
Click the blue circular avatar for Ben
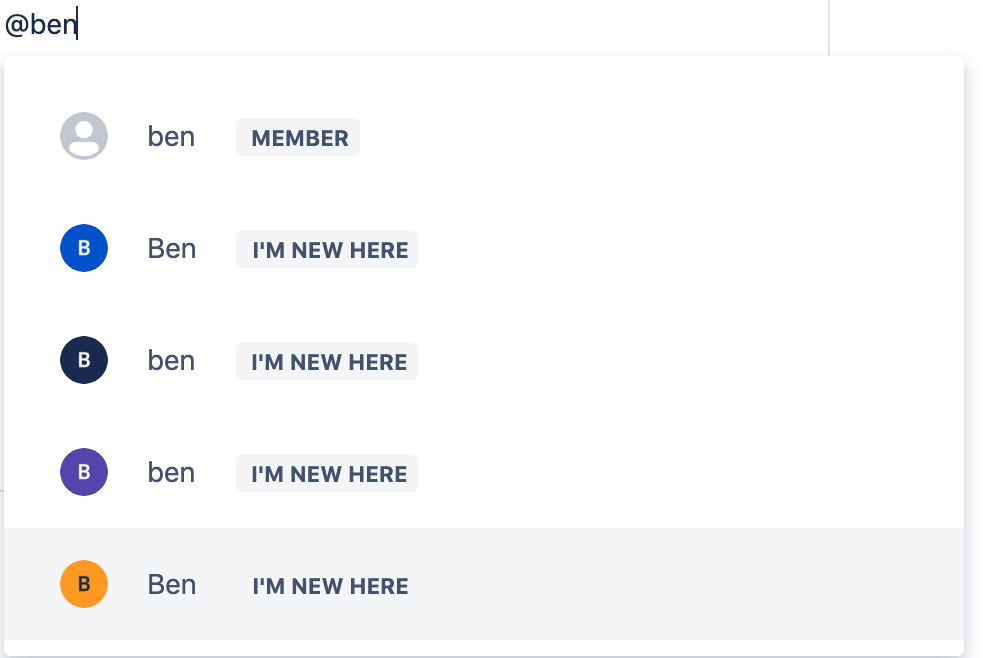(83, 248)
